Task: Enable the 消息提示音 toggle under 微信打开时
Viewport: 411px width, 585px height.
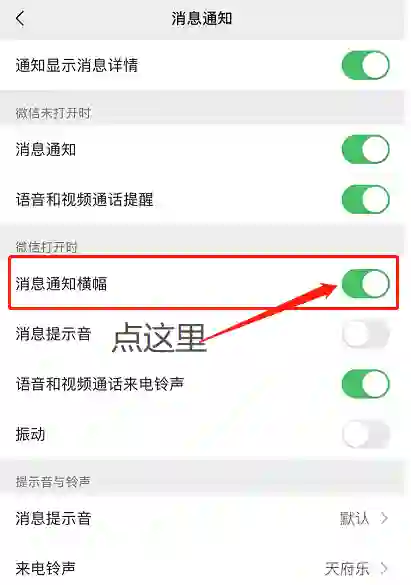Action: pyautogui.click(x=365, y=334)
